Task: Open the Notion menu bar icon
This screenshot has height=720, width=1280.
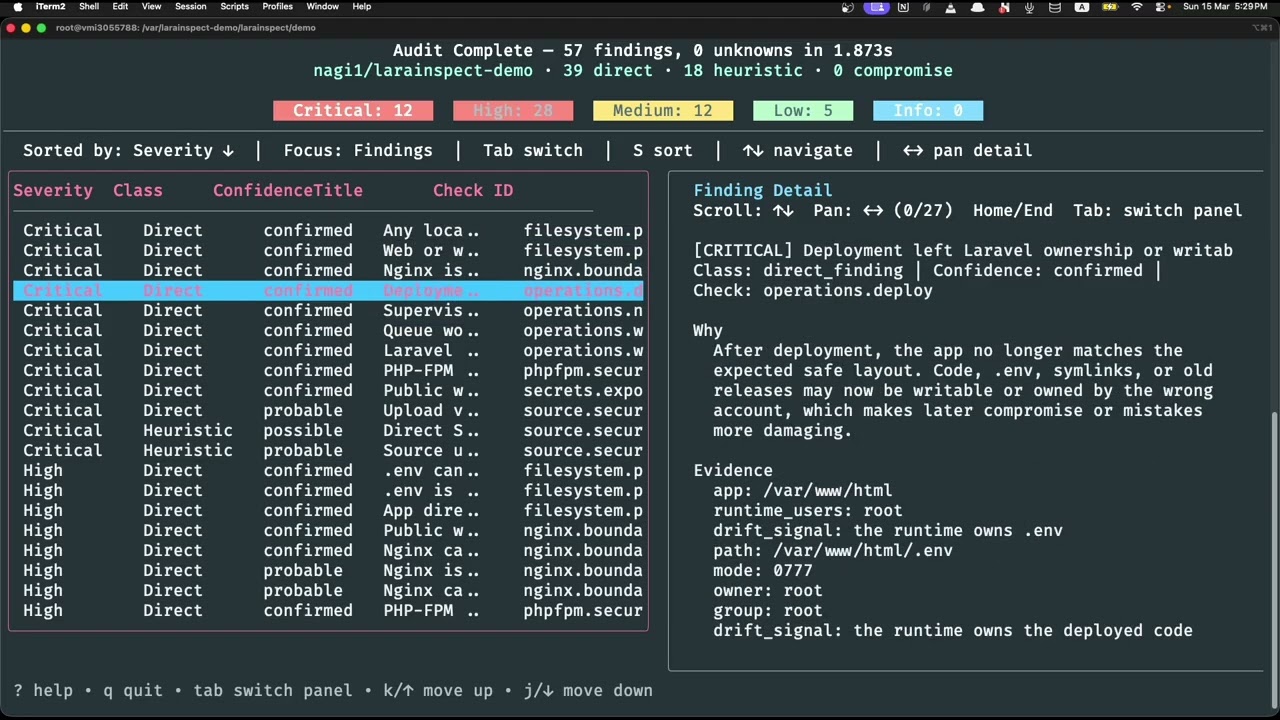Action: (903, 6)
